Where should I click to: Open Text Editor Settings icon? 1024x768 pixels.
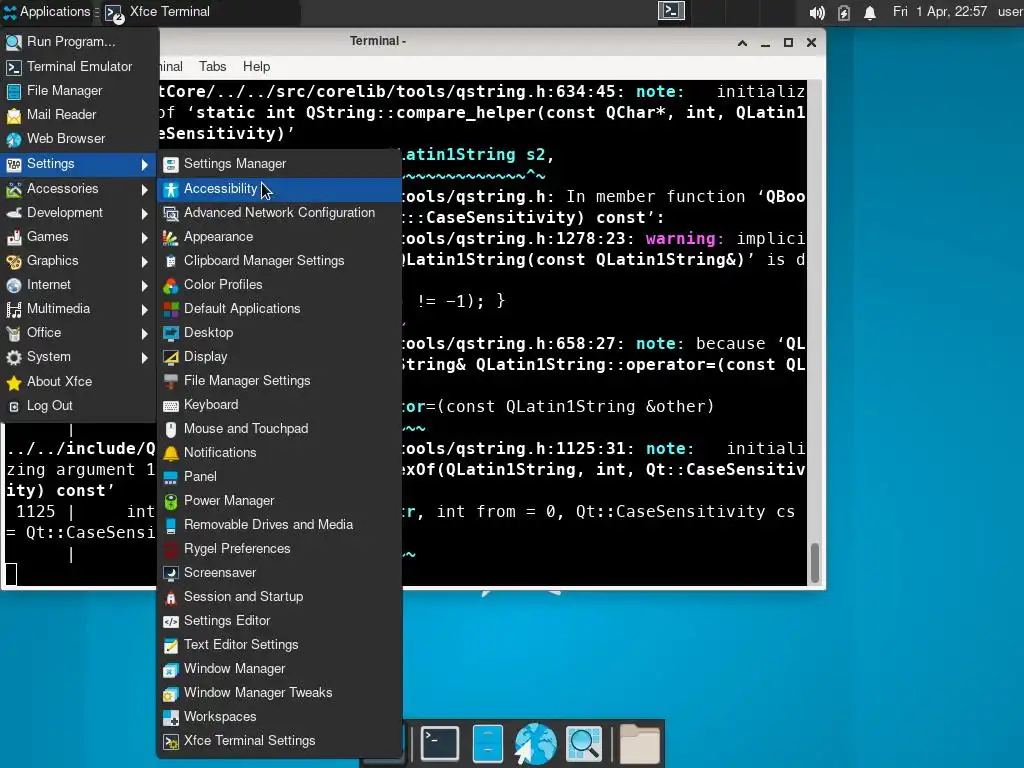coord(170,646)
